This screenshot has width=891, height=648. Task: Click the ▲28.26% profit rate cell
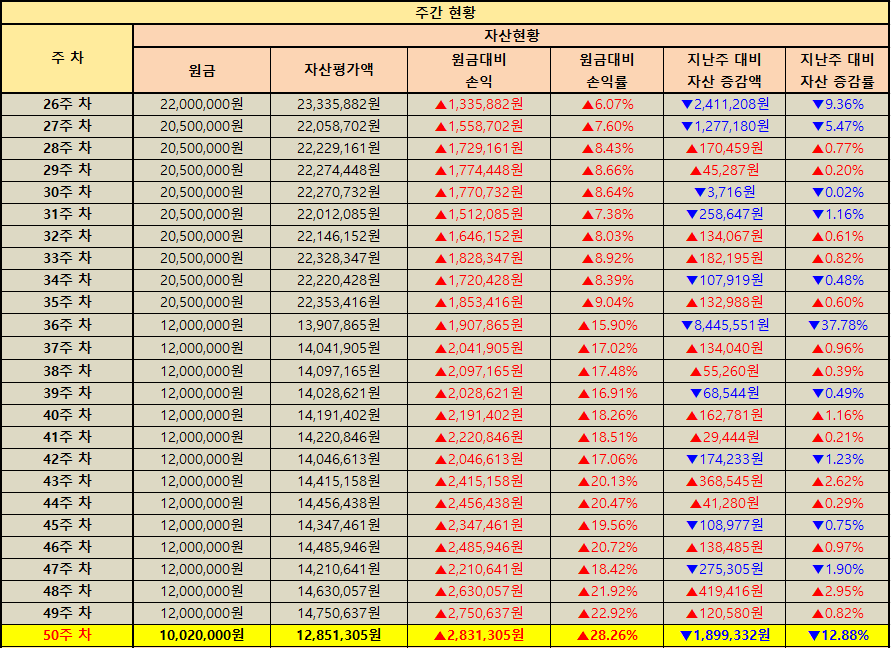606,635
